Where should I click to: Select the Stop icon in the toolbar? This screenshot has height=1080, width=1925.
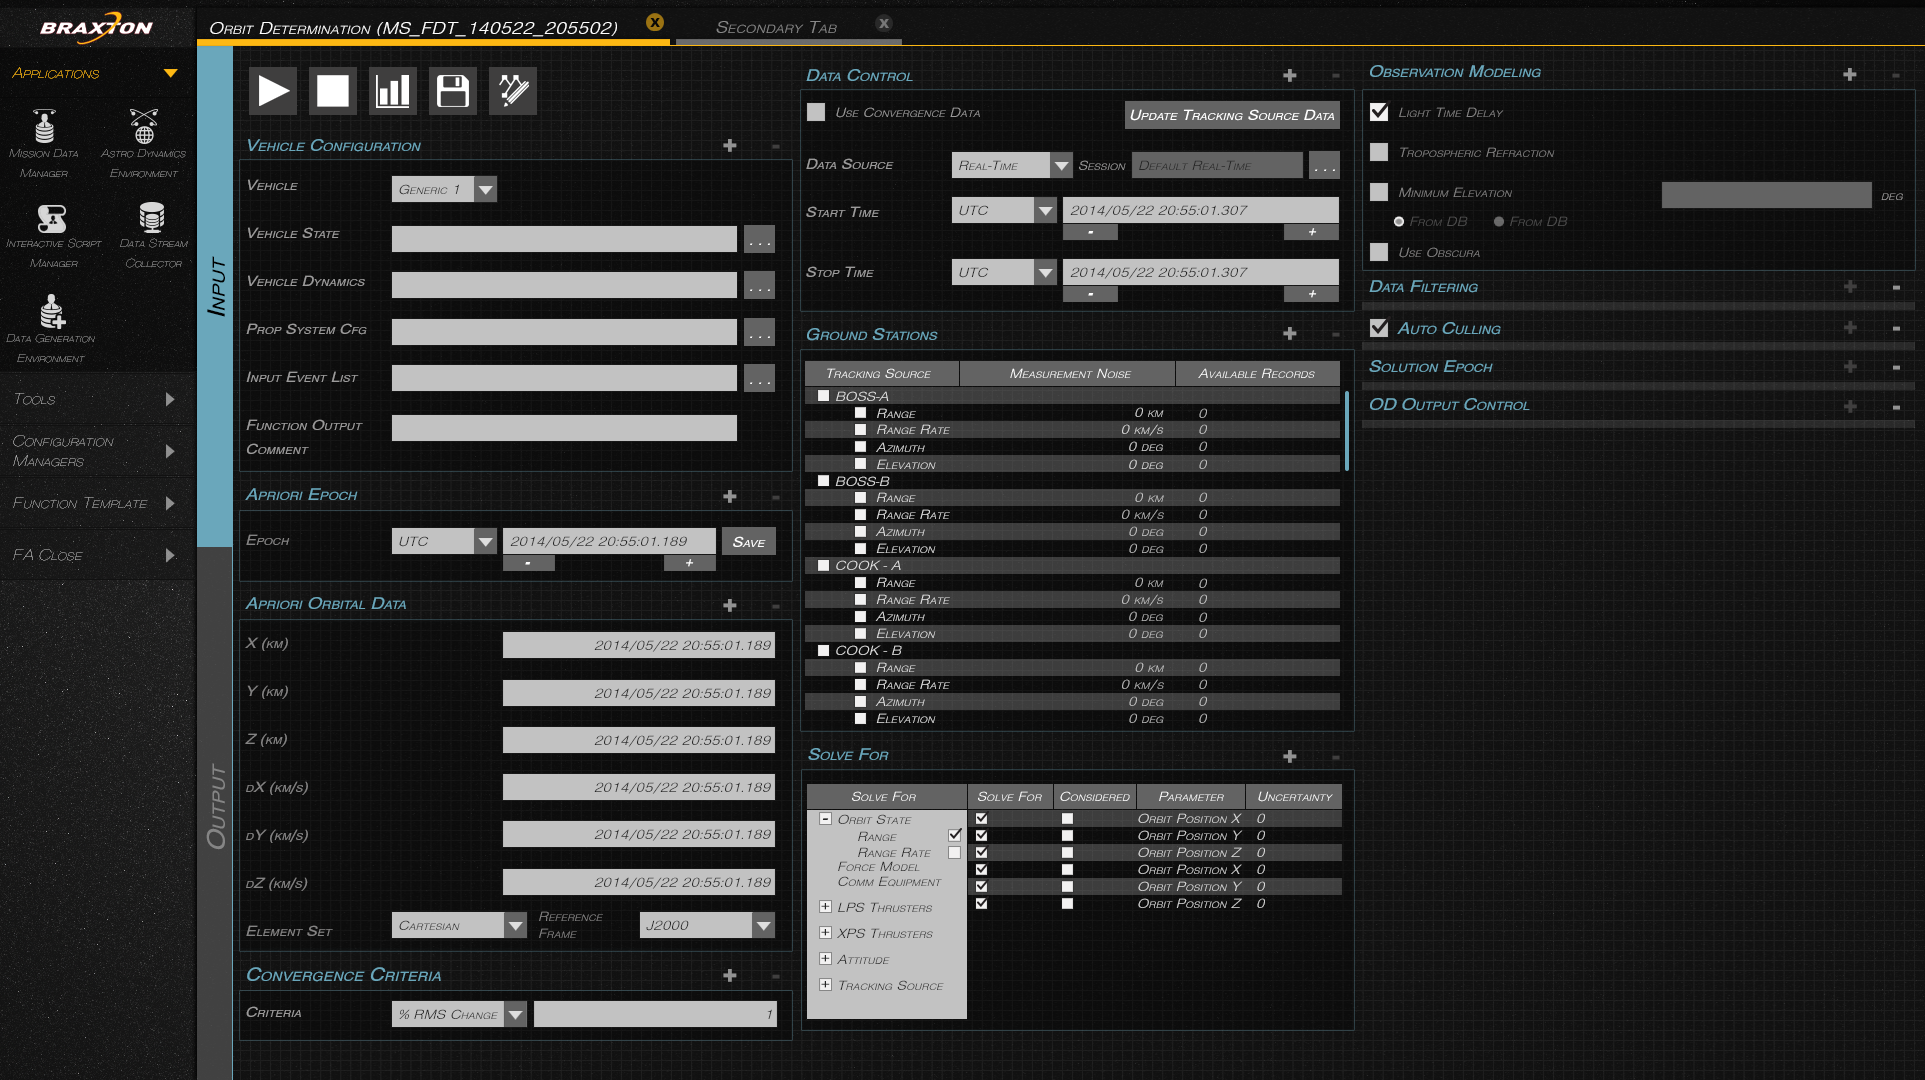[x=332, y=90]
